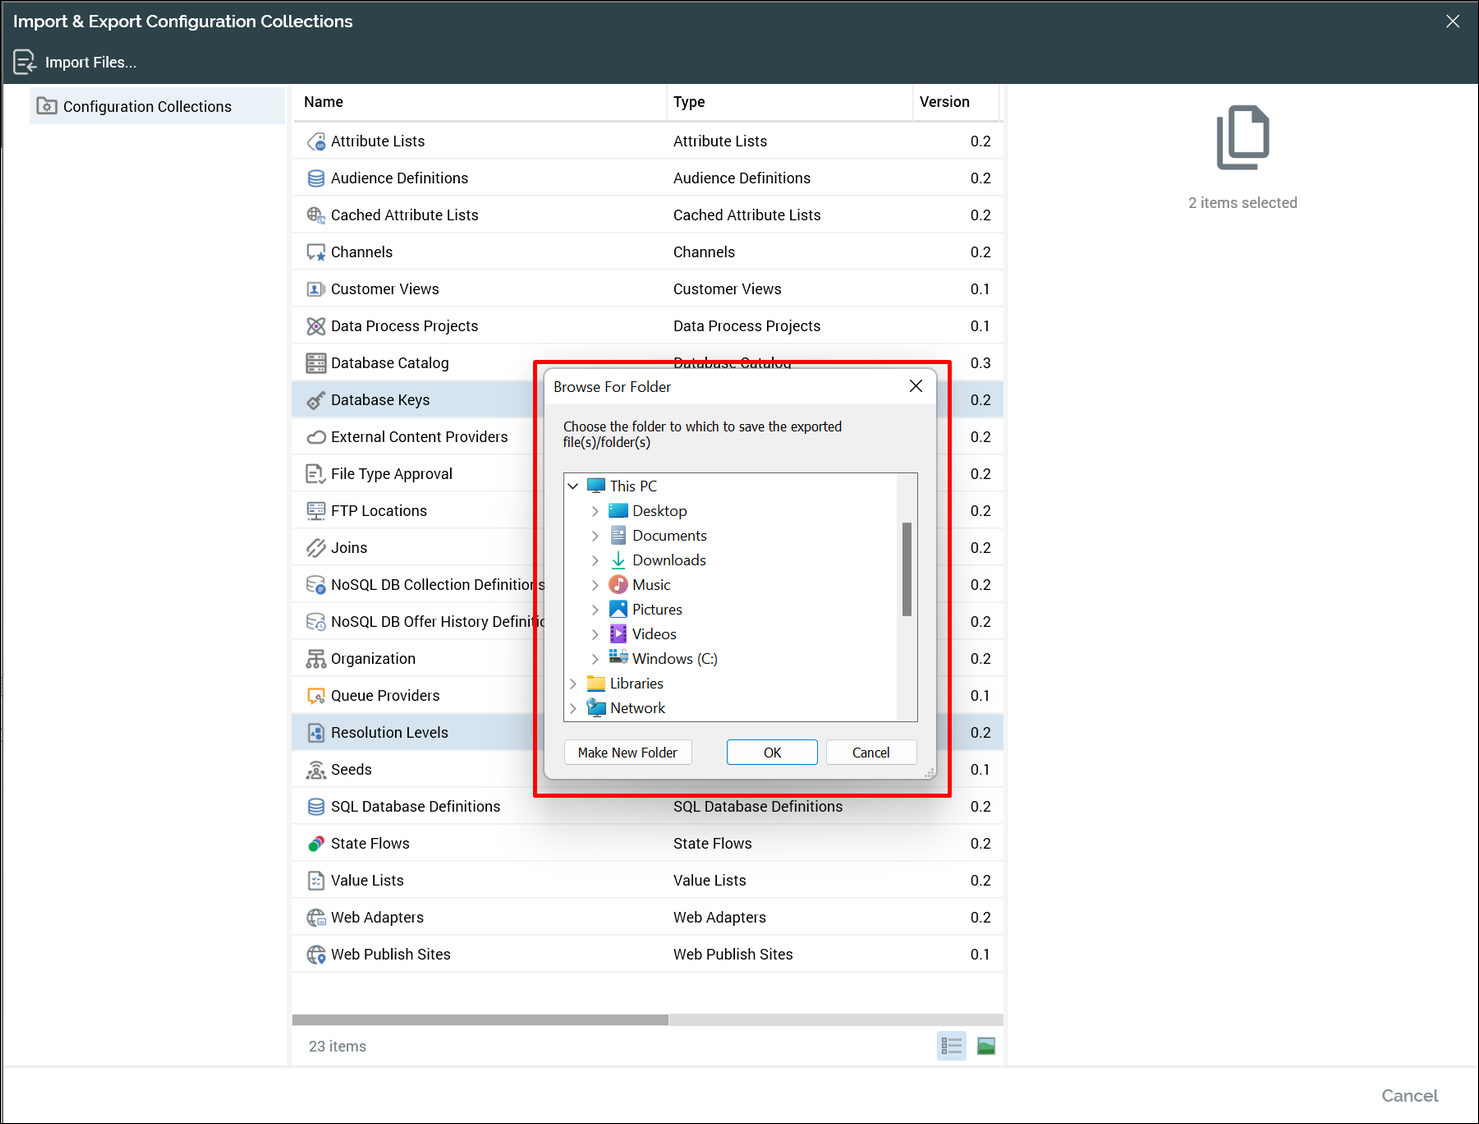
Task: Click the Attribute Lists row icon
Action: tap(316, 142)
